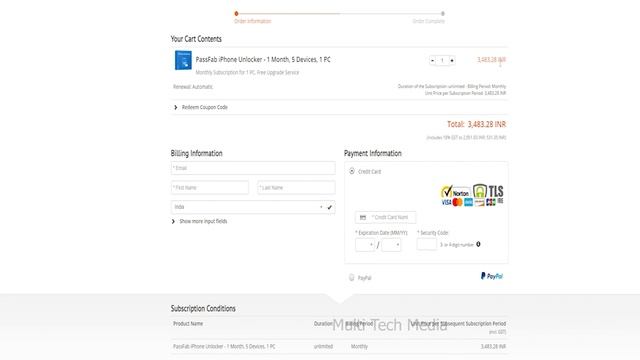Click the First Name input field

[210, 187]
